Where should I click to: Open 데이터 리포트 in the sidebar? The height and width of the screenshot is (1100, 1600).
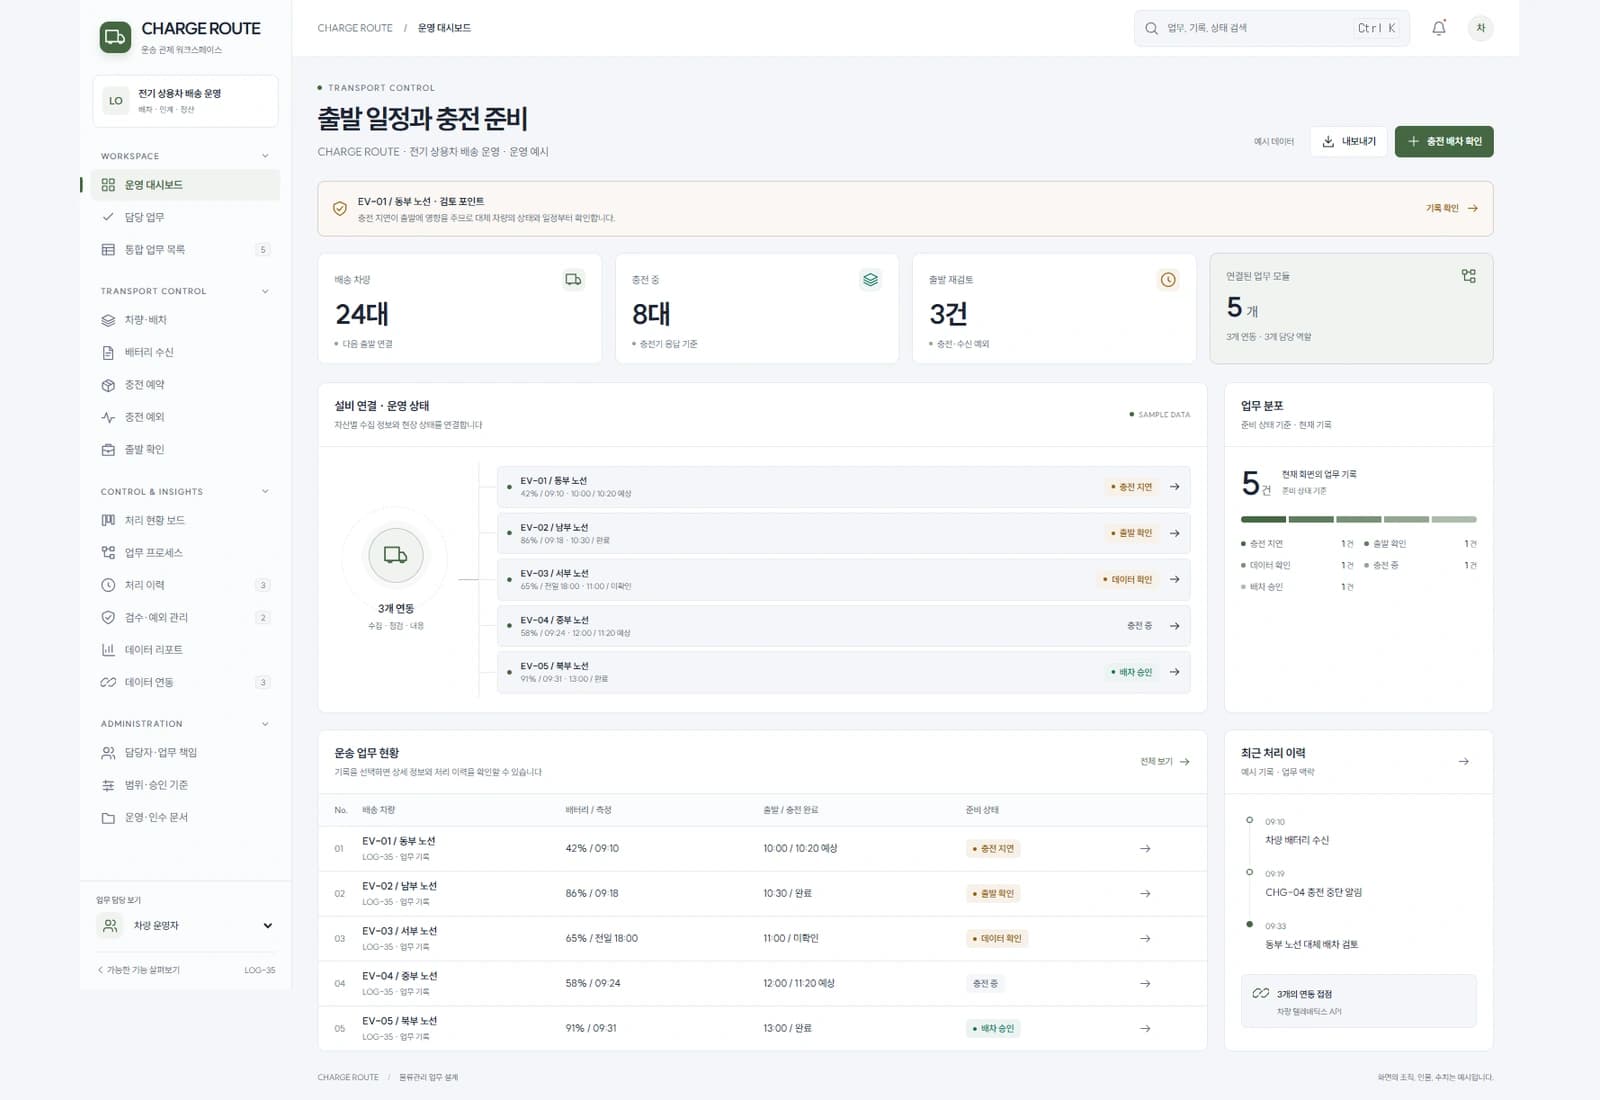pyautogui.click(x=185, y=650)
